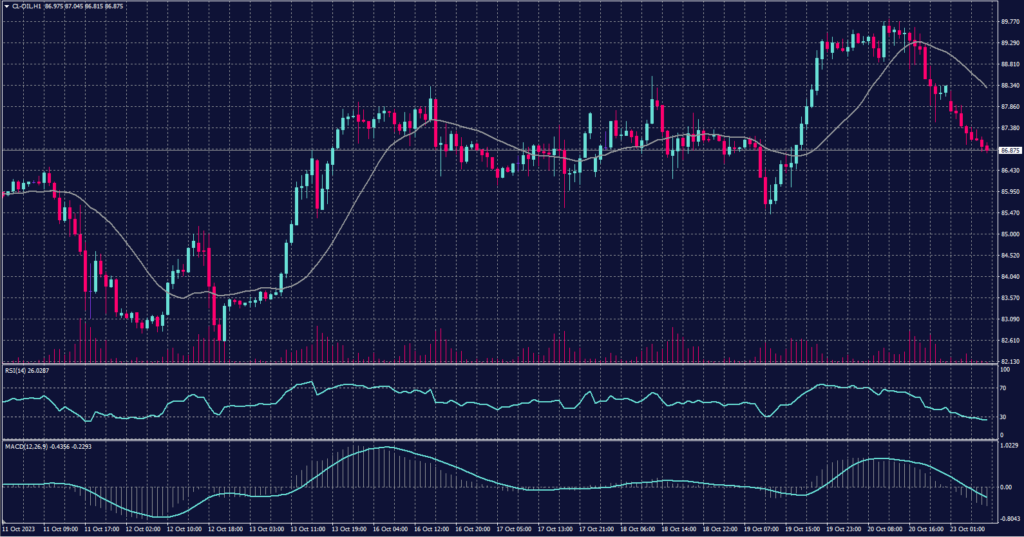Click the MACD -0.8043 scale label
This screenshot has width=1024, height=537.
pyautogui.click(x=1009, y=520)
